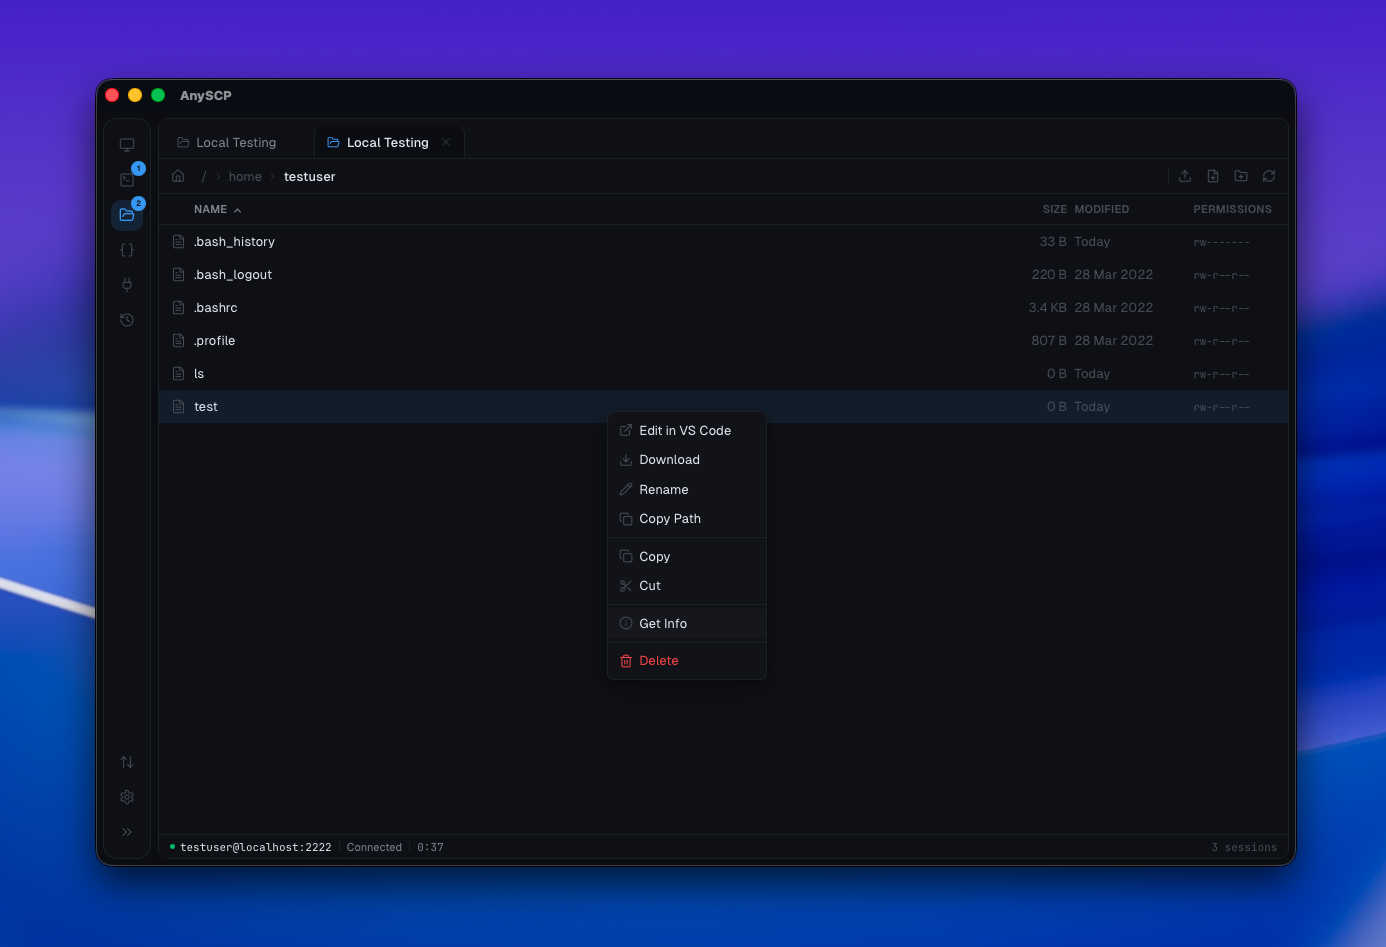Screen dimensions: 1386x947
Task: Click the 3 sessions status indicator
Action: point(1244,848)
